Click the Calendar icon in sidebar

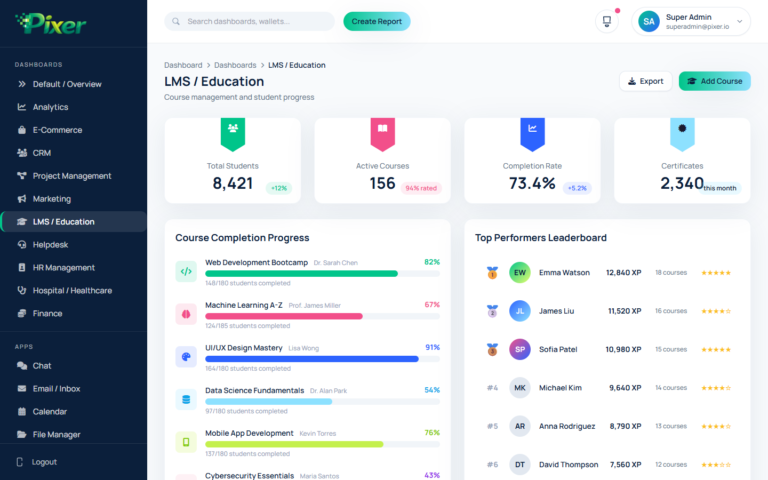(x=22, y=411)
